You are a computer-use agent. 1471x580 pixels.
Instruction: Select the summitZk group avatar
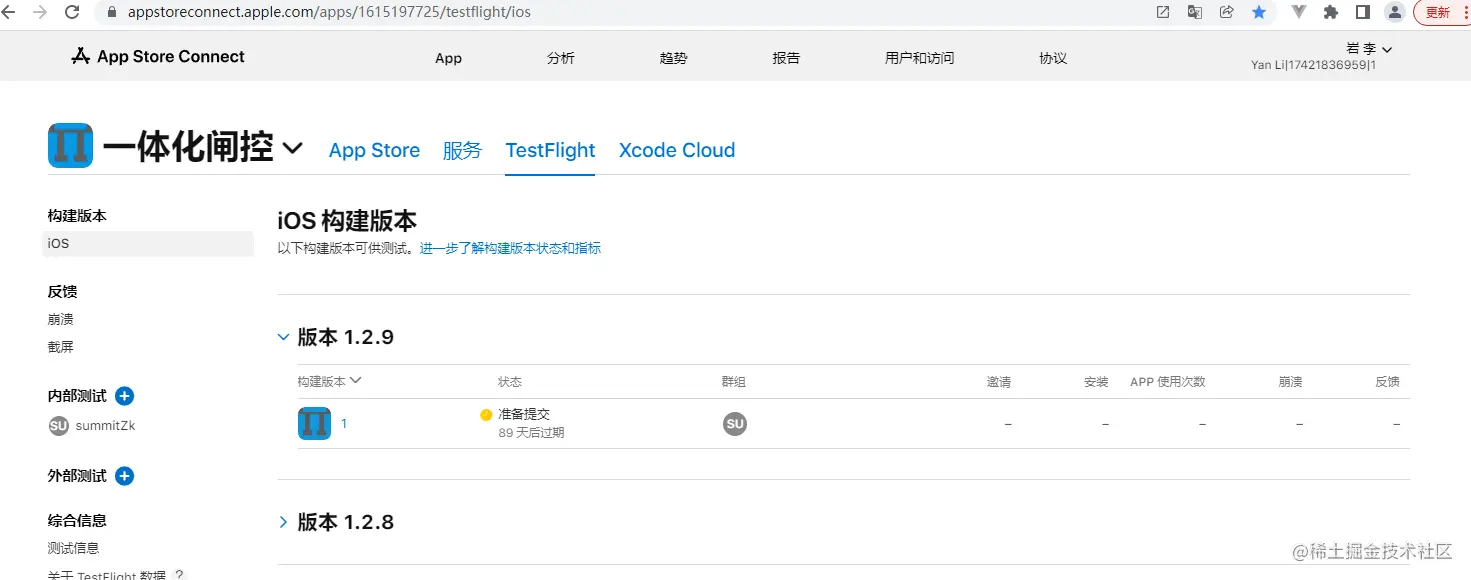point(57,425)
